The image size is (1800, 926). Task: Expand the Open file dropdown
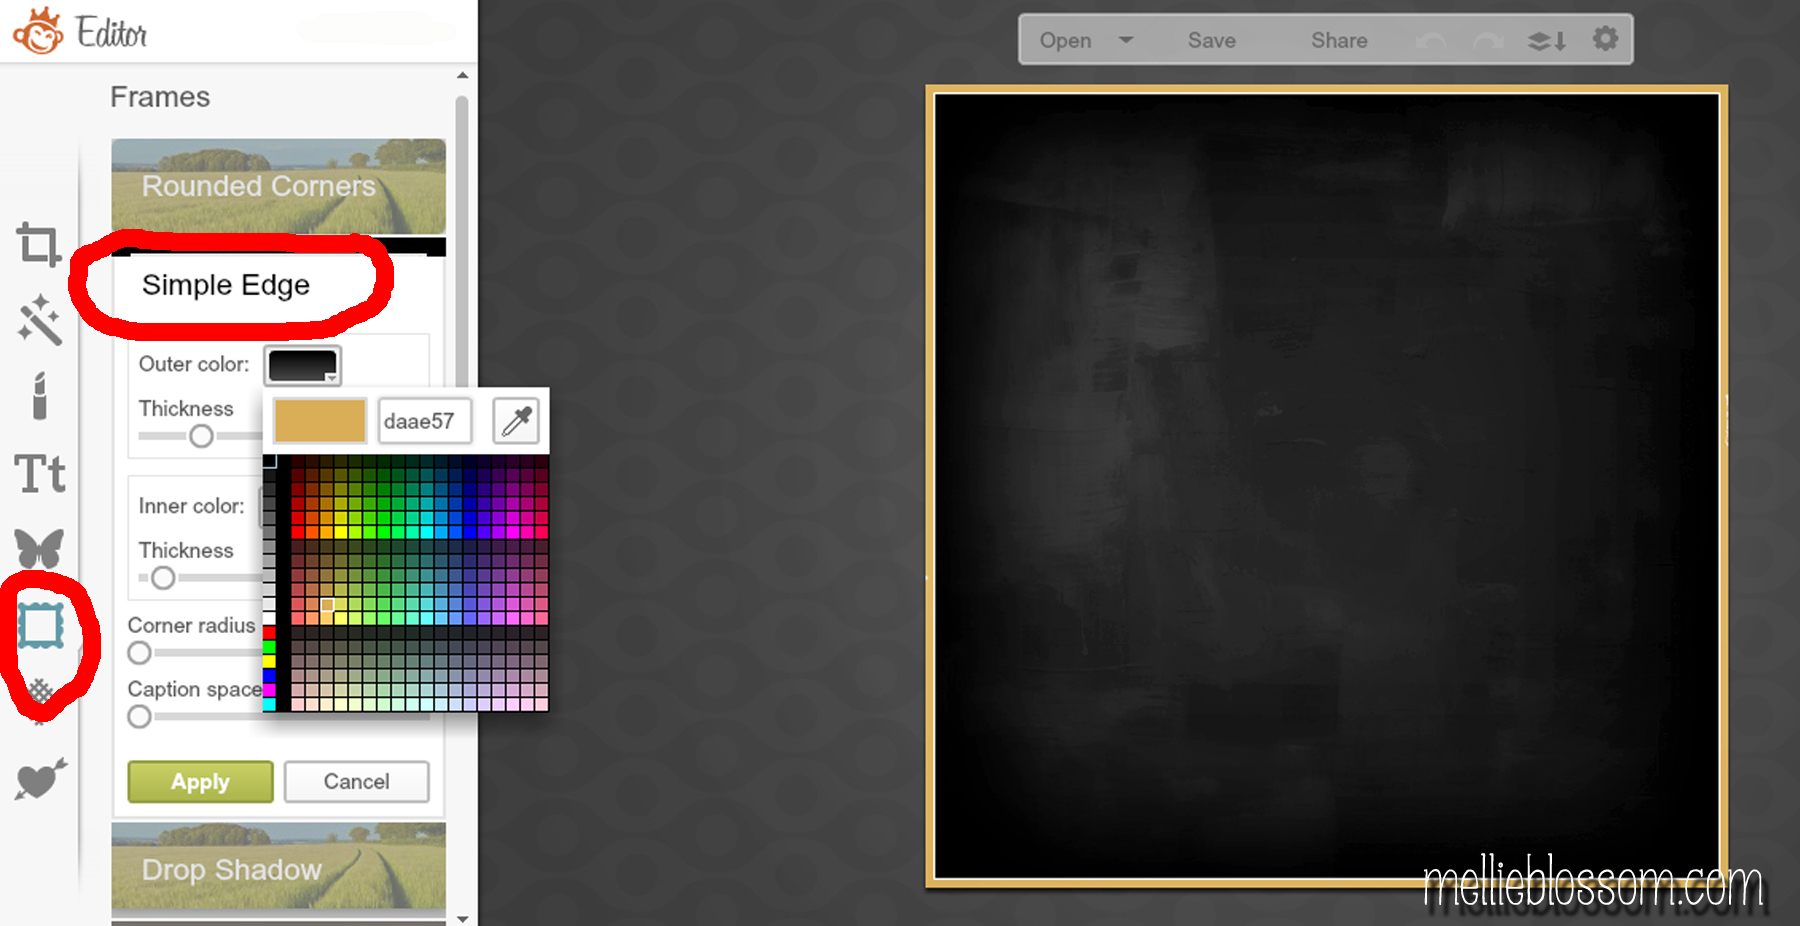tap(1125, 40)
